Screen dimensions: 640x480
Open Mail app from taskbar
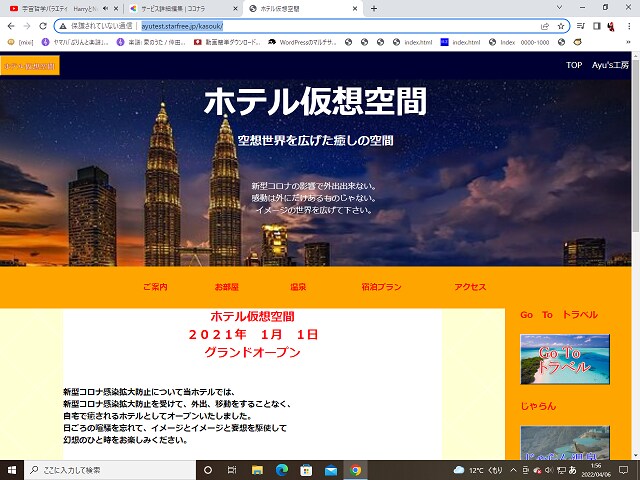[x=331, y=470]
